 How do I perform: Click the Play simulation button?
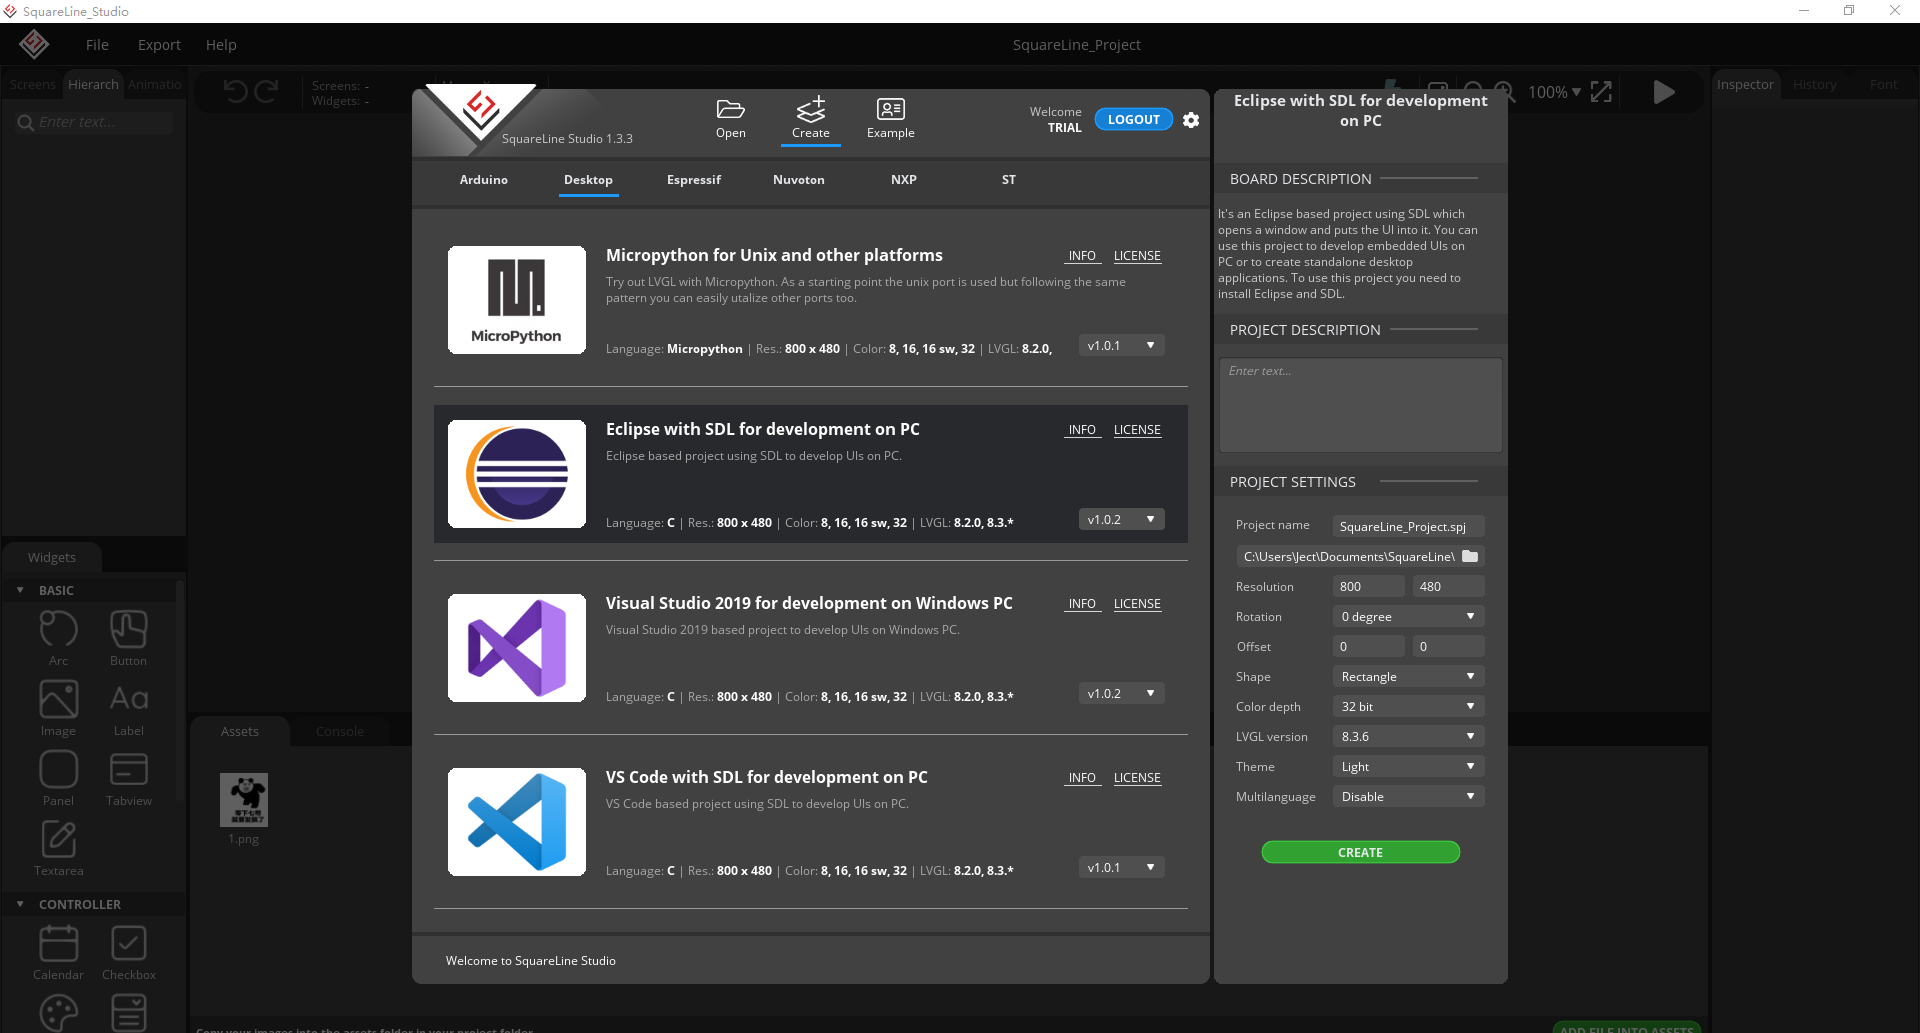pos(1664,92)
